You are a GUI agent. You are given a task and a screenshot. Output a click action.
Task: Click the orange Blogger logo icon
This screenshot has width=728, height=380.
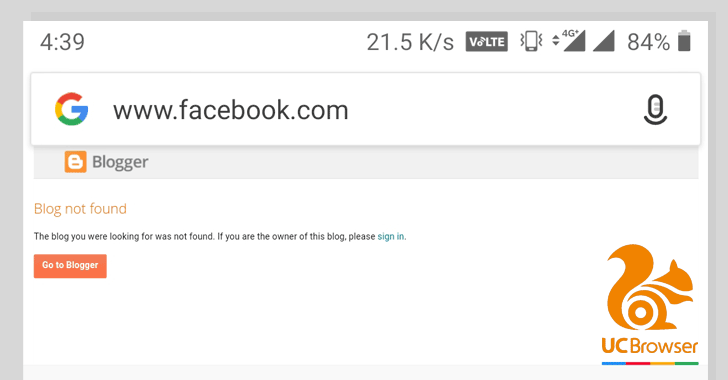pos(75,162)
